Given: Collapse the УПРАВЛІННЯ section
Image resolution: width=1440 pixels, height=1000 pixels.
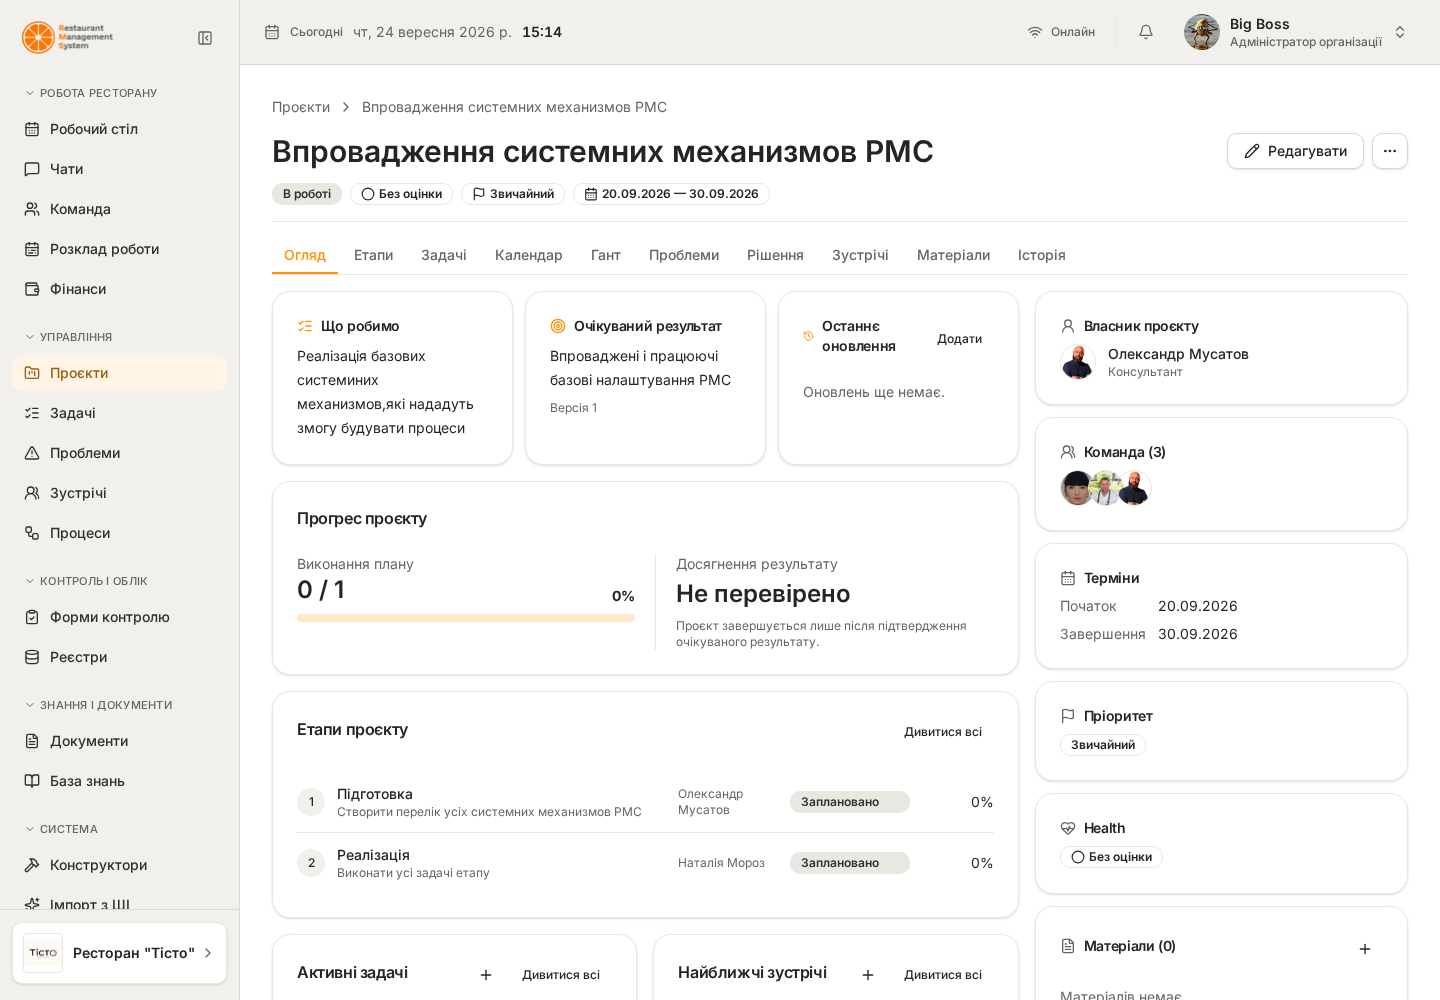Looking at the screenshot, I should coord(68,337).
